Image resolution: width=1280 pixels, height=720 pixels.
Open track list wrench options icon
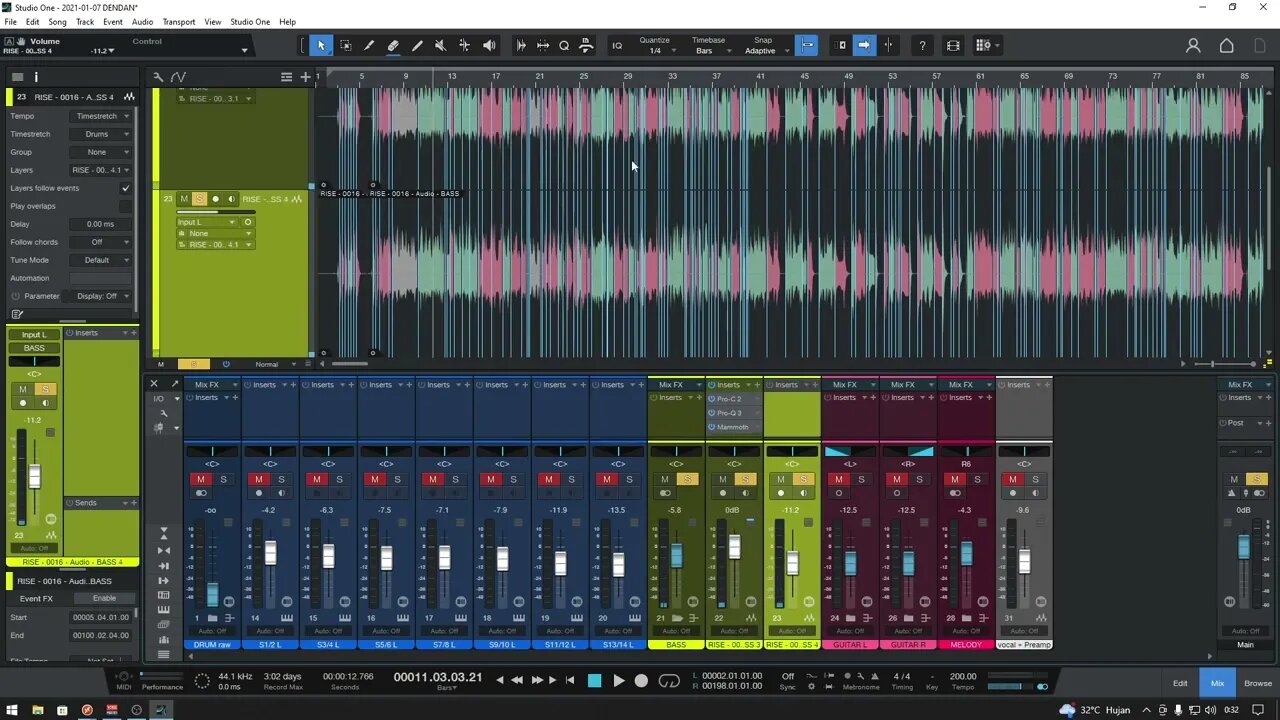158,77
